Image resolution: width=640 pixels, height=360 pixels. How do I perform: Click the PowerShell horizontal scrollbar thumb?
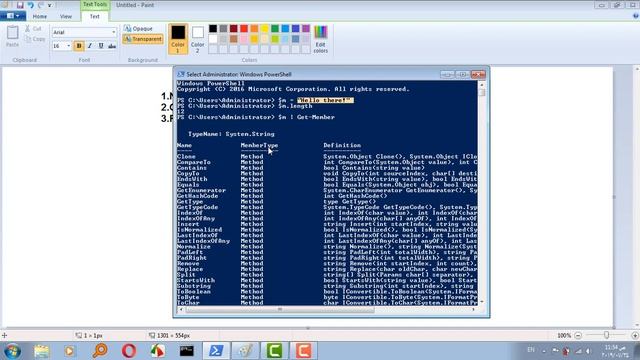point(280,310)
